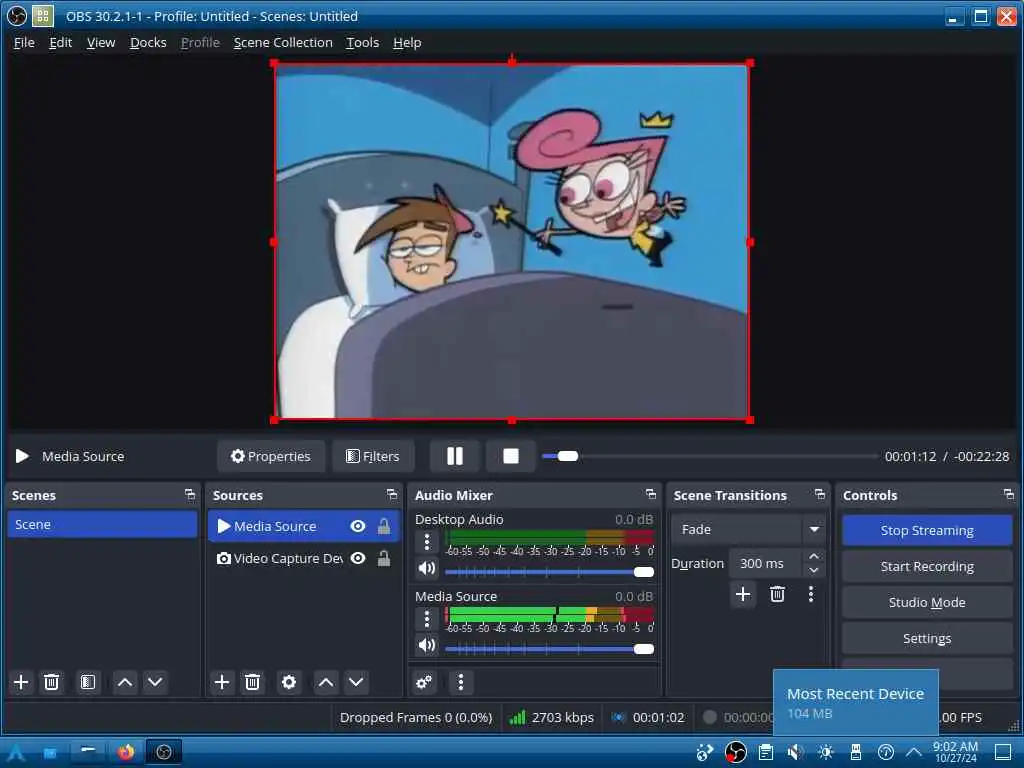Add a new source with plus icon

point(222,682)
